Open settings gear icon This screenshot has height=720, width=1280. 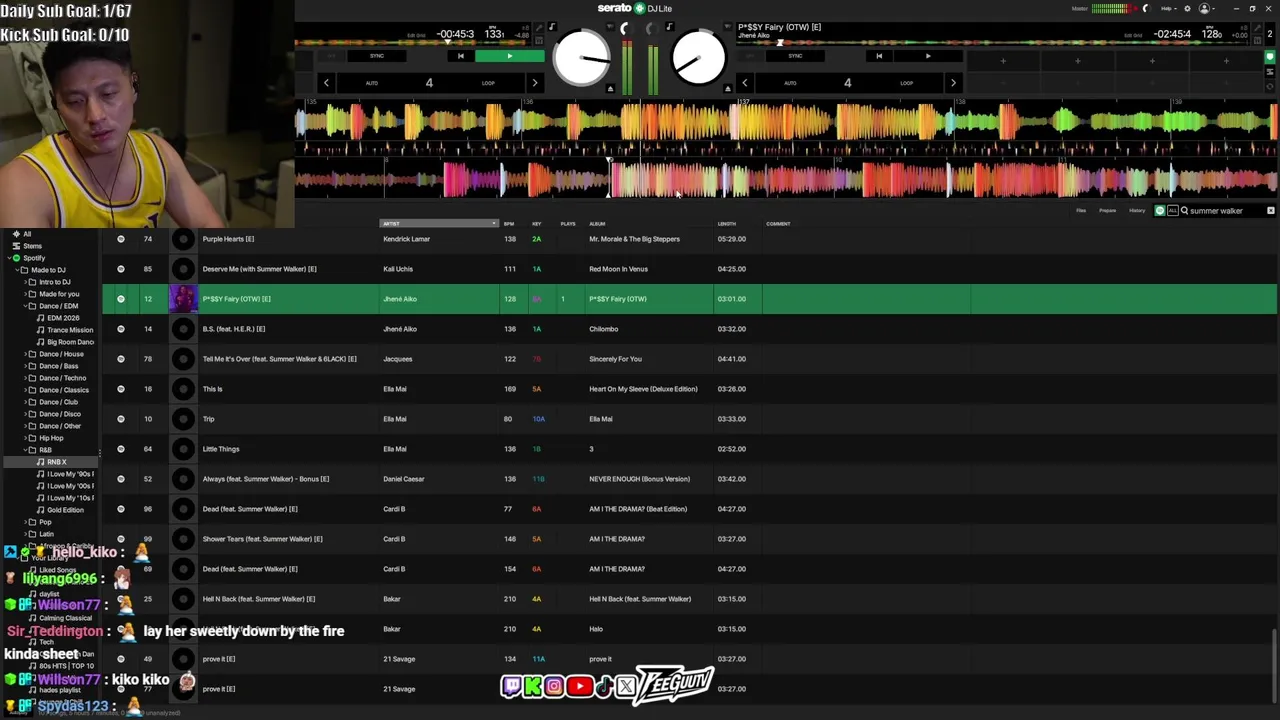click(1188, 8)
